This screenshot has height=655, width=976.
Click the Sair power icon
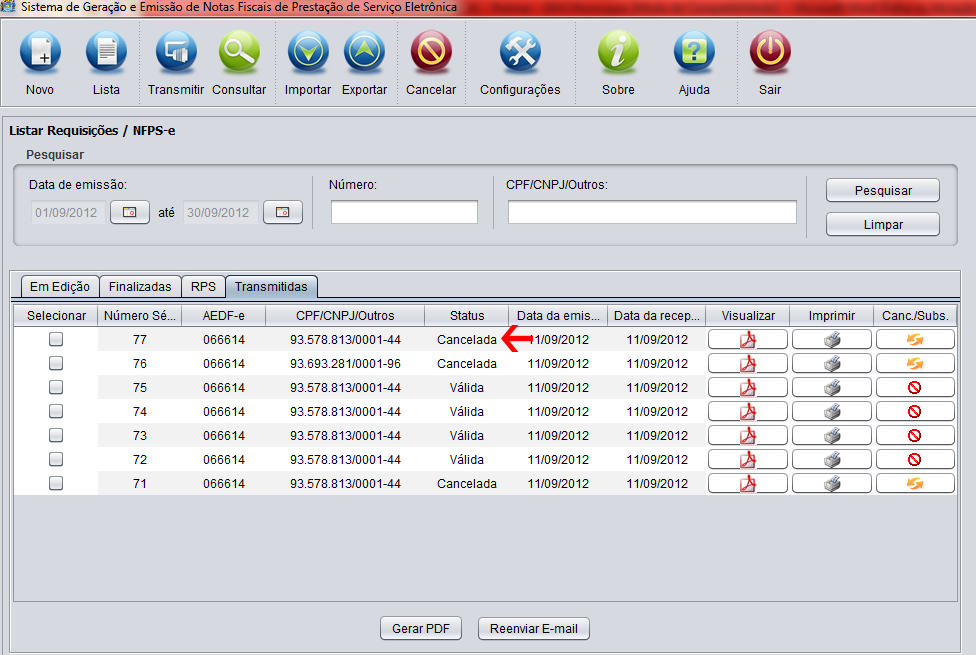[x=770, y=52]
